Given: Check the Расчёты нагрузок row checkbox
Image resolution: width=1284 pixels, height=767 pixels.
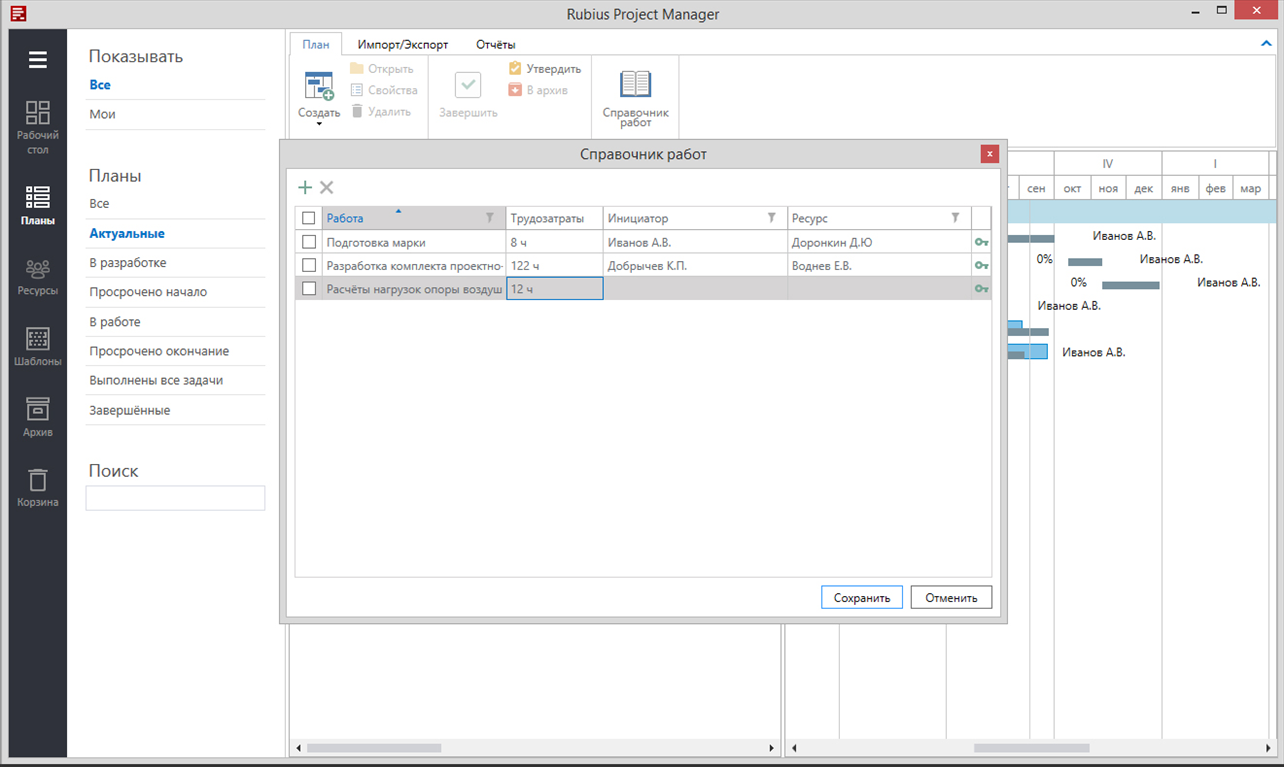Looking at the screenshot, I should point(309,288).
